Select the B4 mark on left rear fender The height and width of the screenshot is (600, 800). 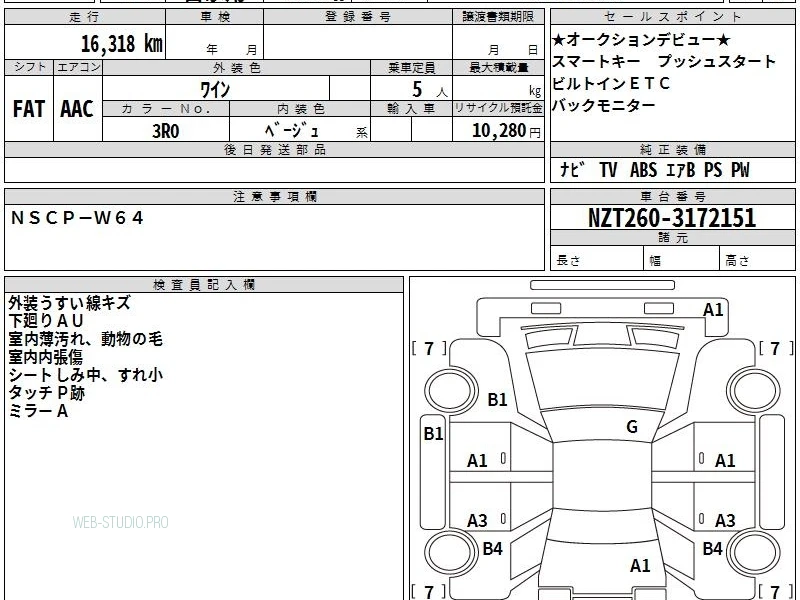click(492, 549)
